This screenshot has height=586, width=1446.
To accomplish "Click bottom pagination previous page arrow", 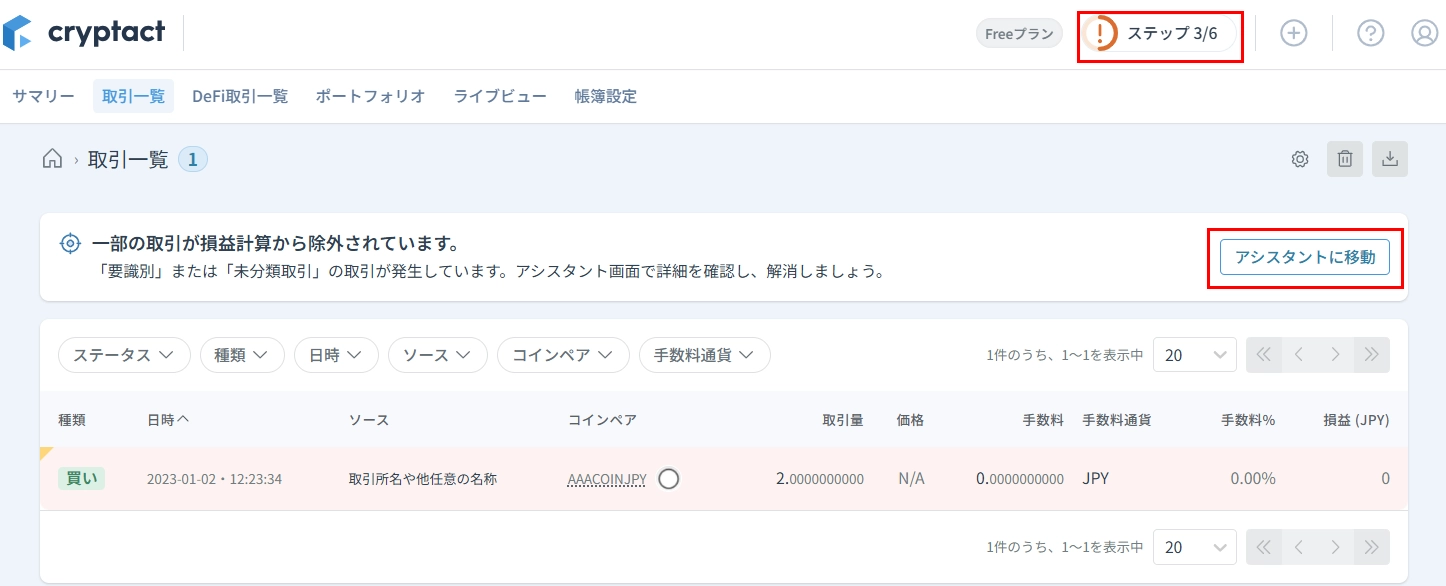I will [x=1300, y=547].
